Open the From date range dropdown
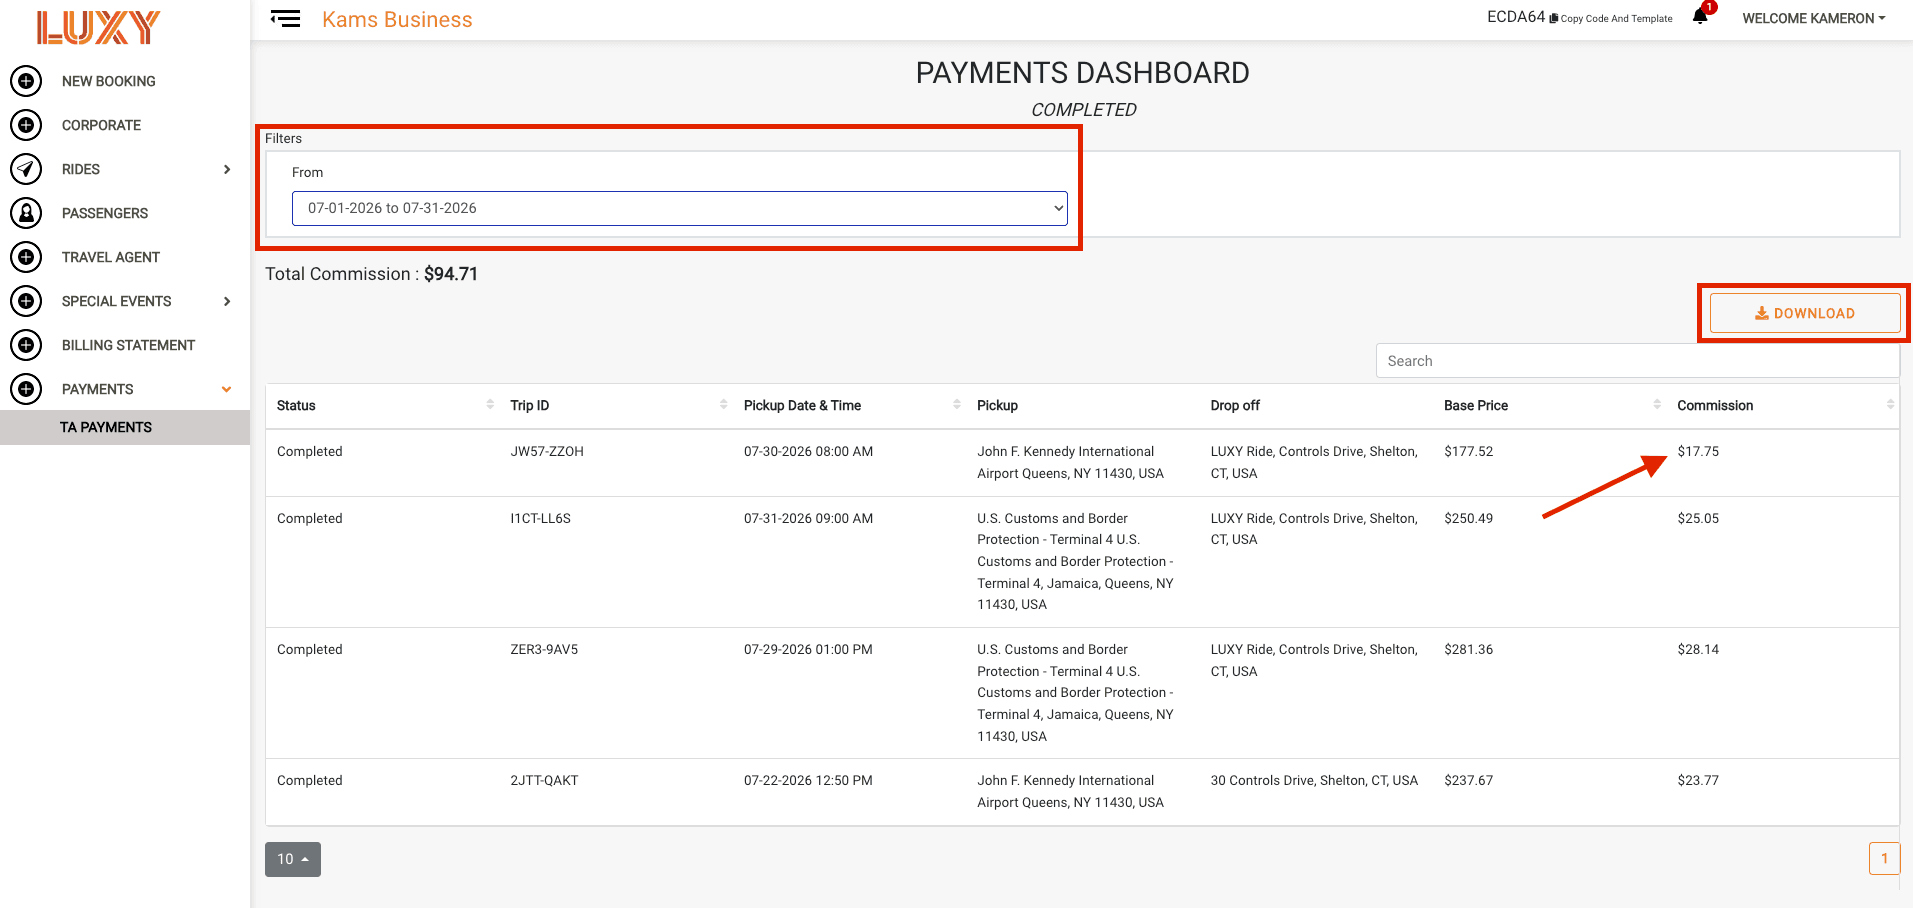 pos(680,208)
